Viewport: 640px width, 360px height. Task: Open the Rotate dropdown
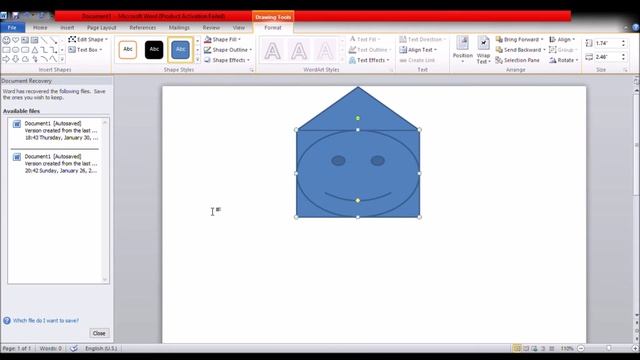point(564,60)
